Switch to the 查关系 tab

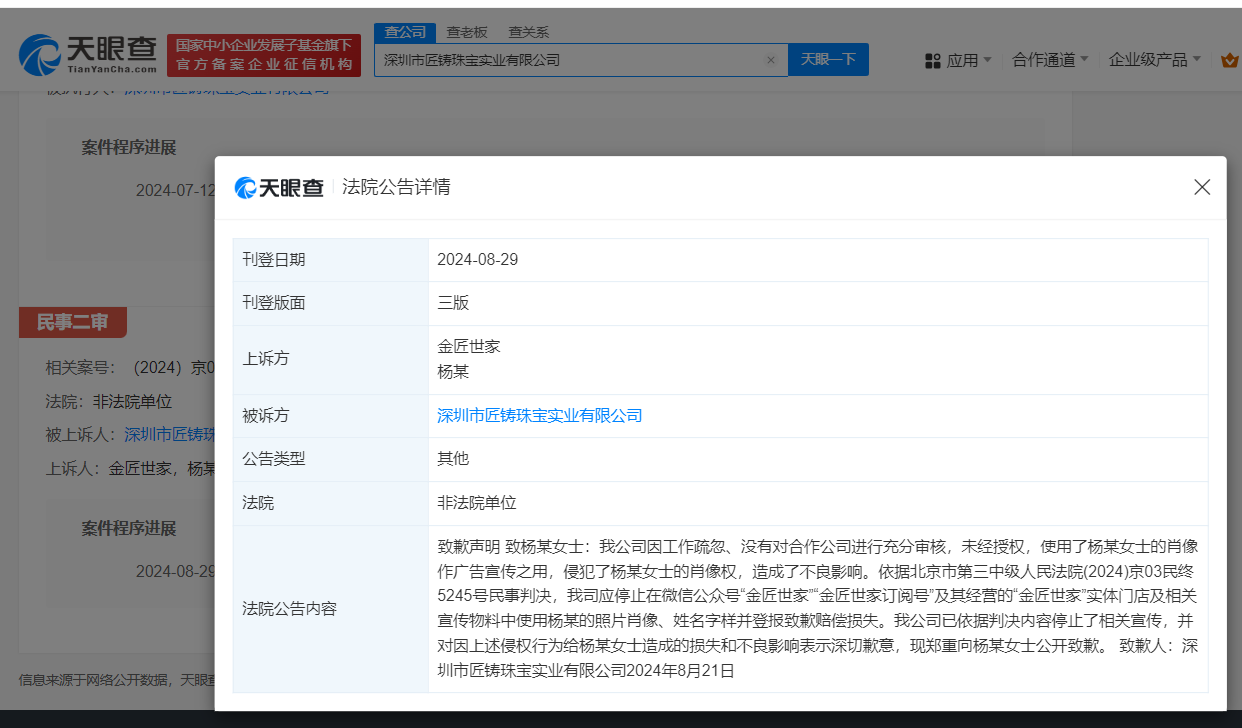527,31
